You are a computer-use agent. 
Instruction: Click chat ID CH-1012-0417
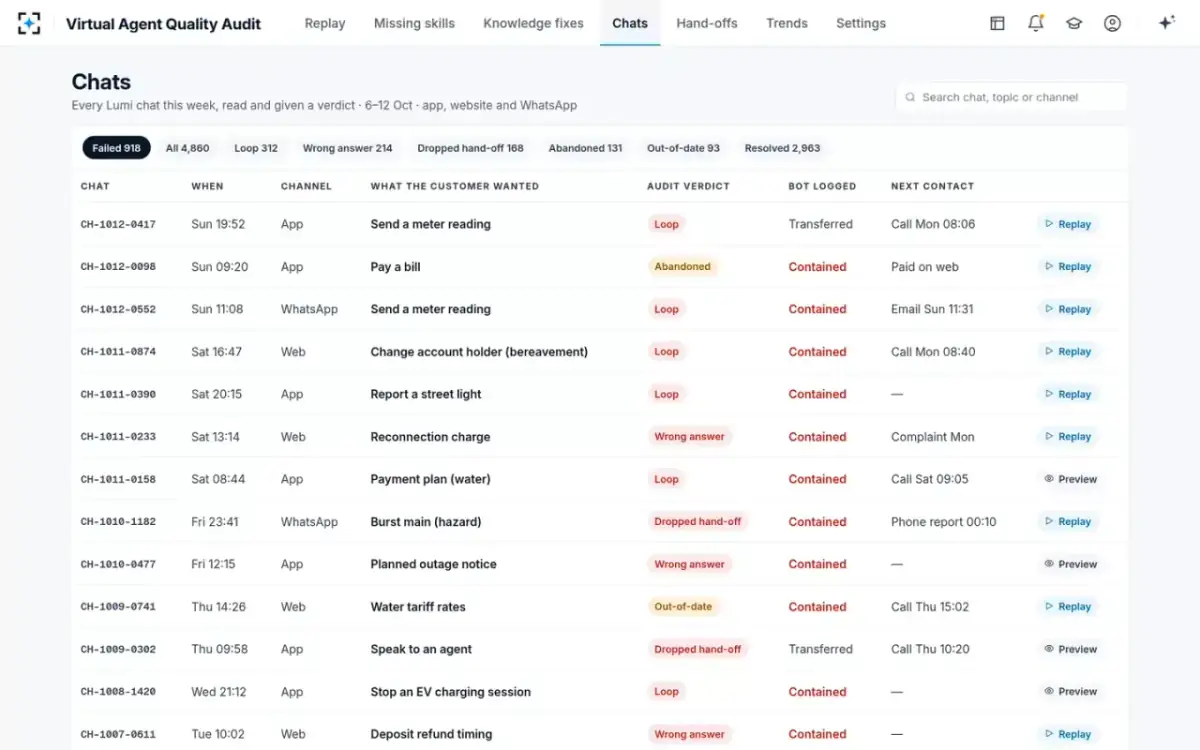click(x=118, y=225)
